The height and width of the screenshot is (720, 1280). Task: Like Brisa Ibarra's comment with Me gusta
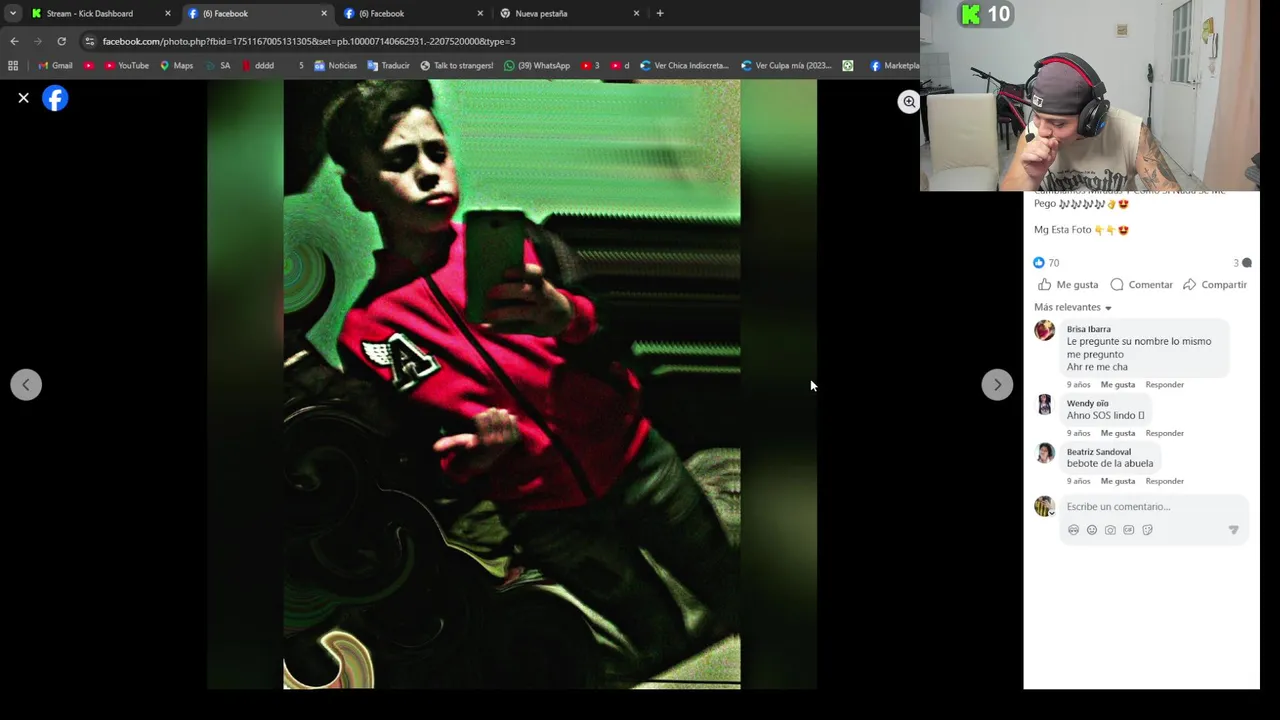tap(1118, 385)
